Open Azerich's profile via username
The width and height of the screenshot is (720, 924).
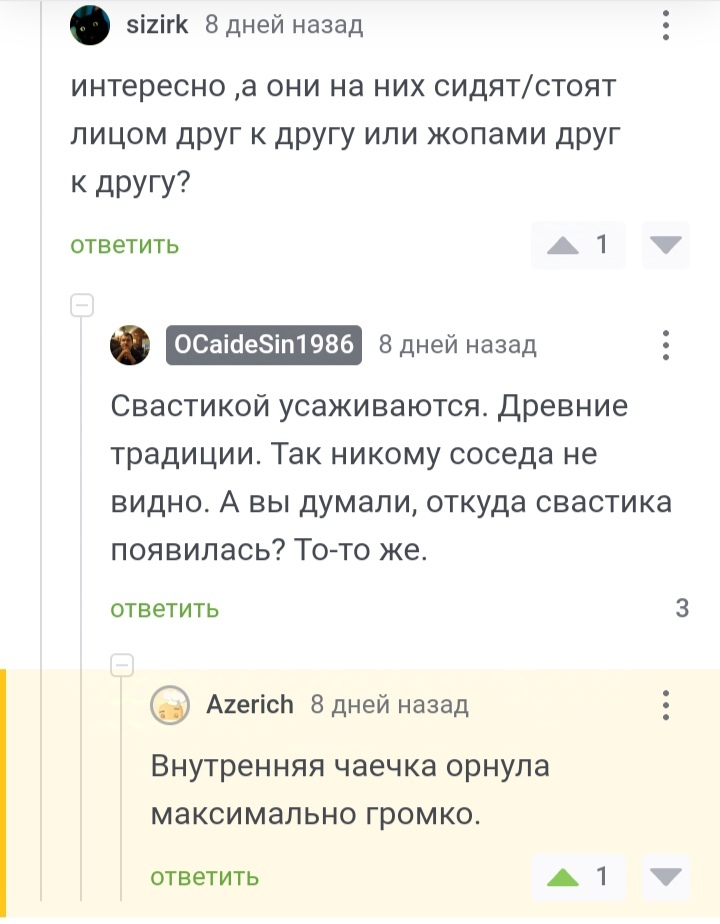(x=250, y=705)
